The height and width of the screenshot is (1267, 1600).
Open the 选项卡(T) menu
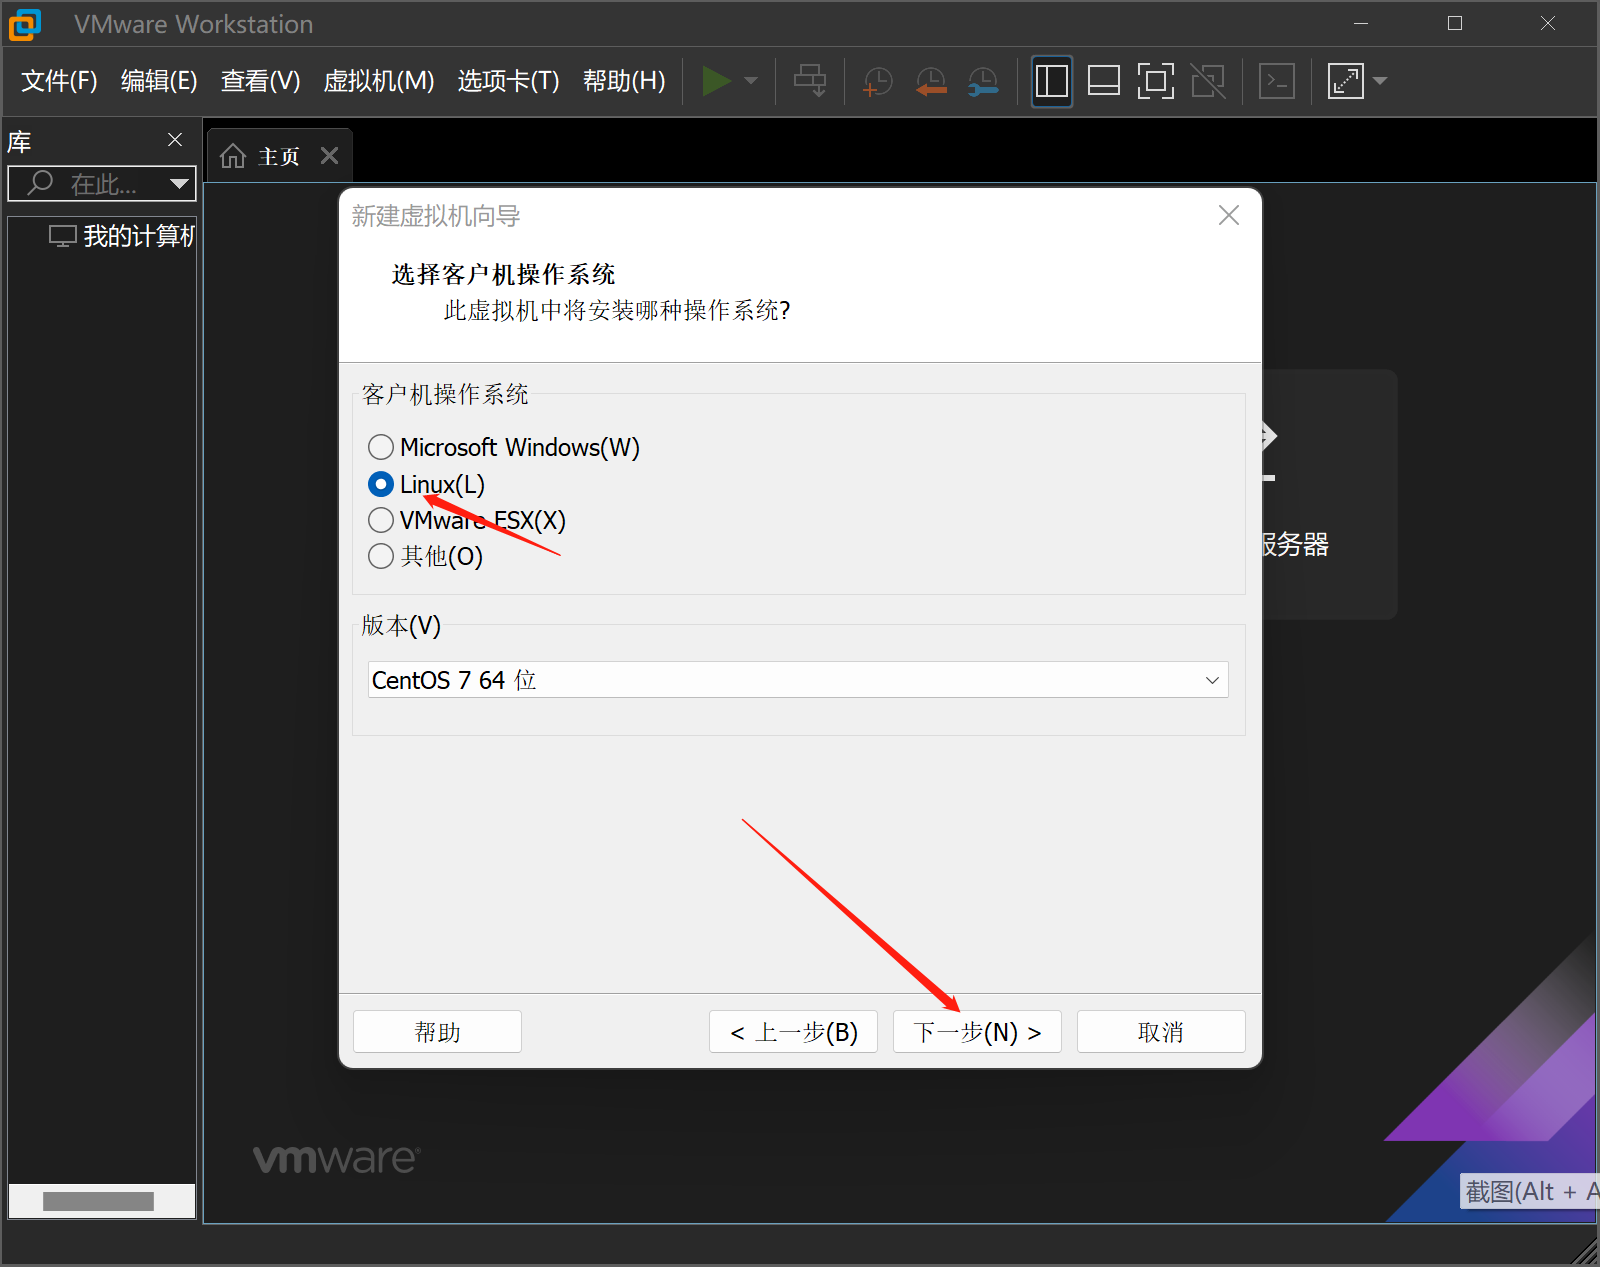[508, 81]
